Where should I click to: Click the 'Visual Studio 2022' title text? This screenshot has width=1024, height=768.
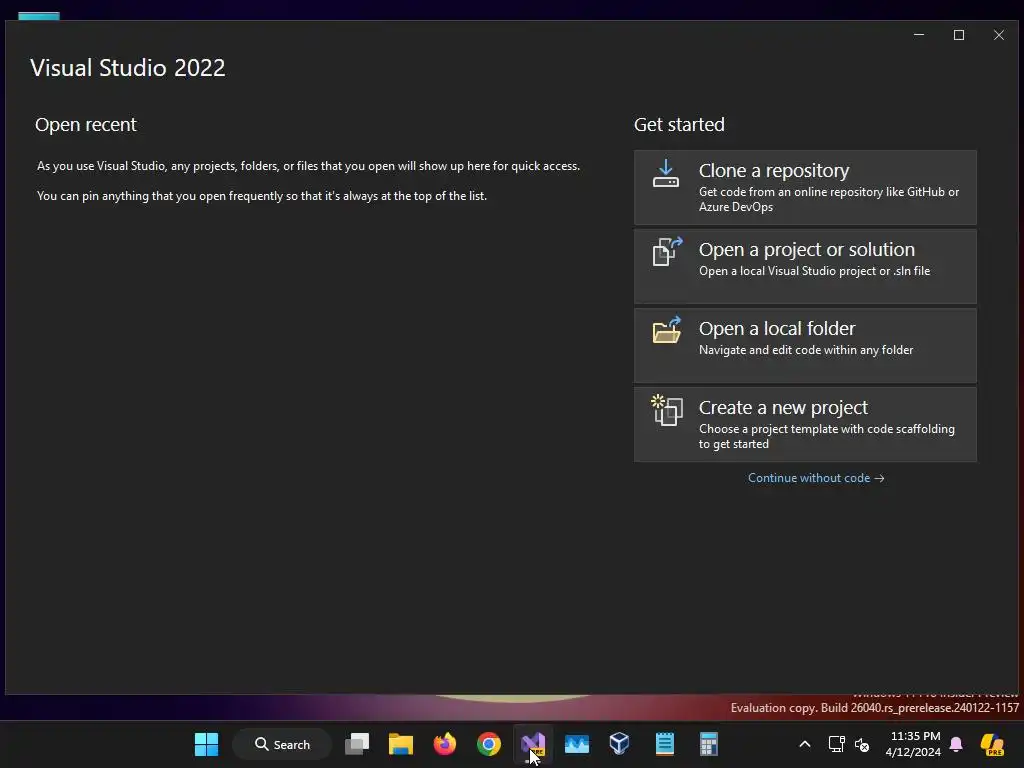click(x=127, y=68)
